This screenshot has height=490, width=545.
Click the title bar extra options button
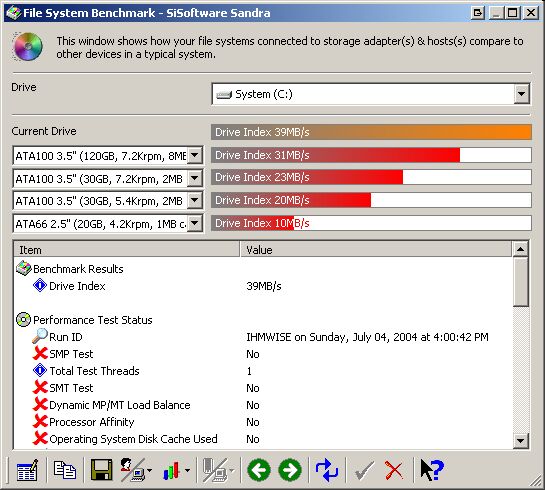pyautogui.click(x=478, y=13)
